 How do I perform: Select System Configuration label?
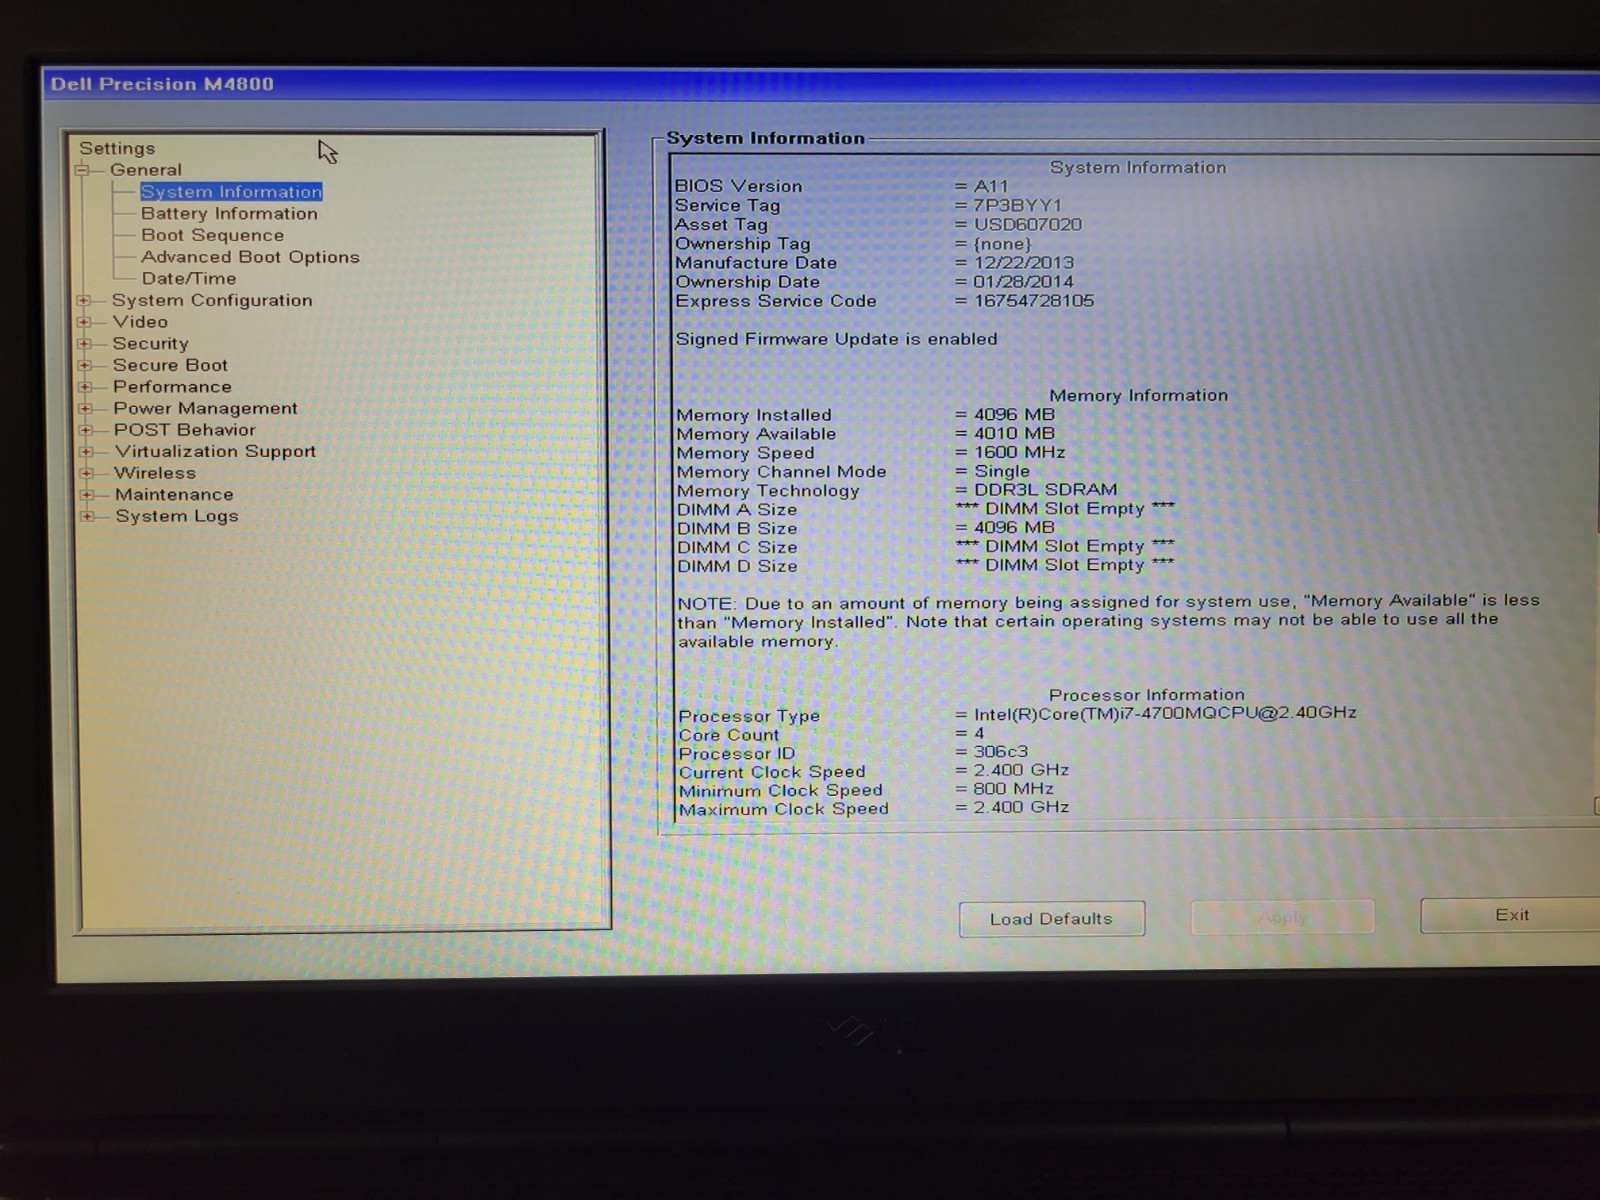(212, 300)
